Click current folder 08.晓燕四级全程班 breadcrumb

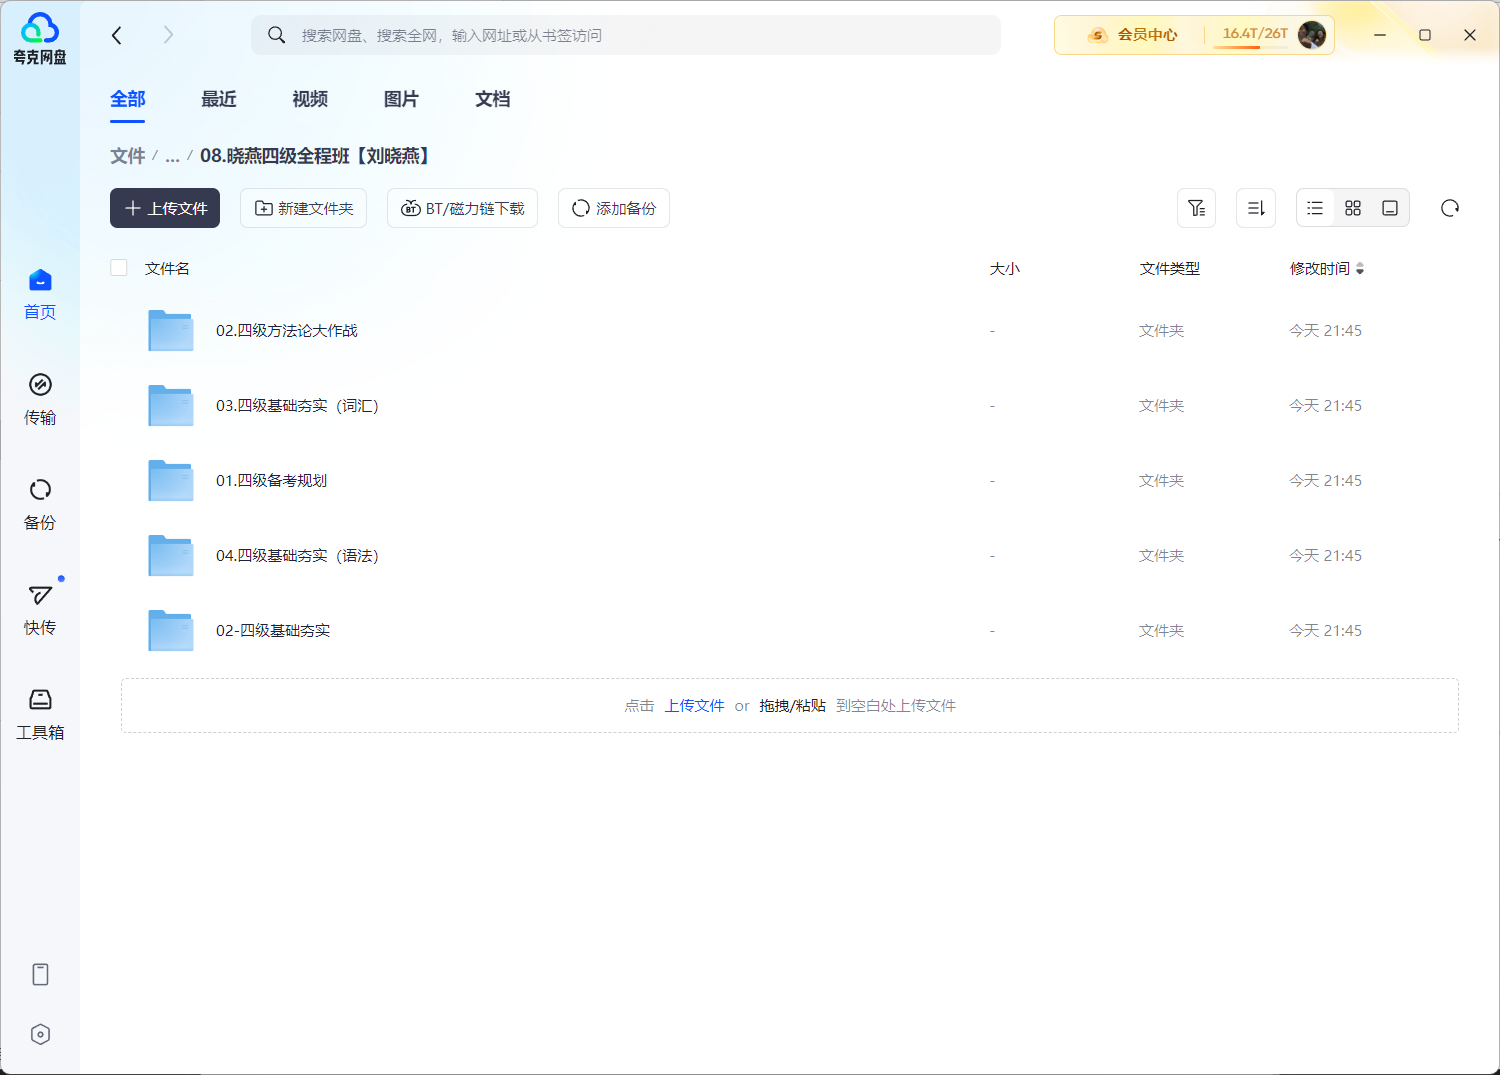[317, 156]
